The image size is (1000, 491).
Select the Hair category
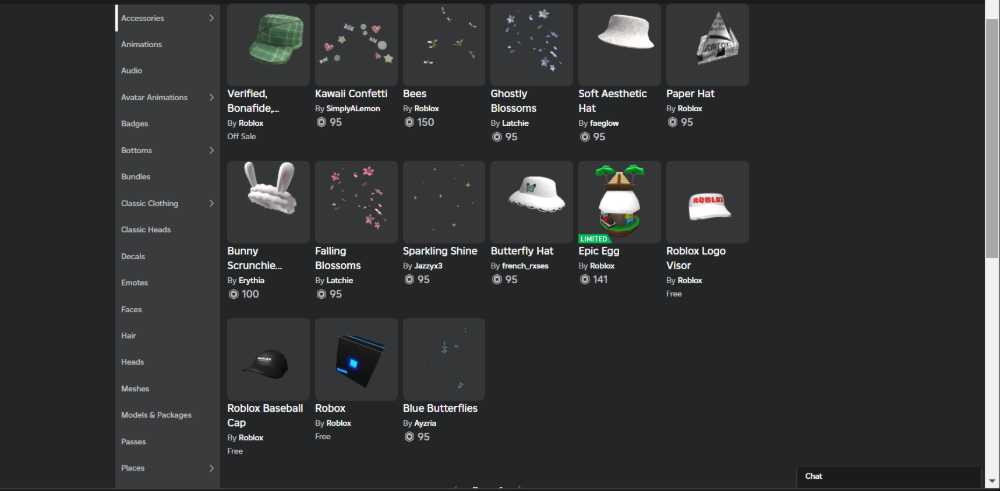[129, 335]
